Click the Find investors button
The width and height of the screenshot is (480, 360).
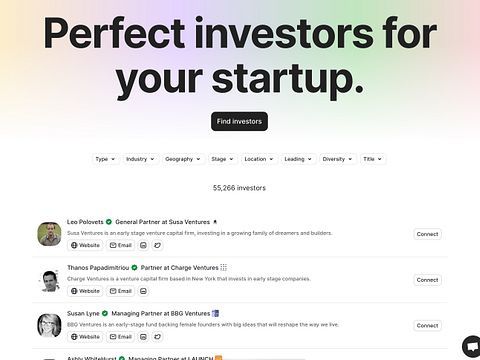pyautogui.click(x=239, y=121)
